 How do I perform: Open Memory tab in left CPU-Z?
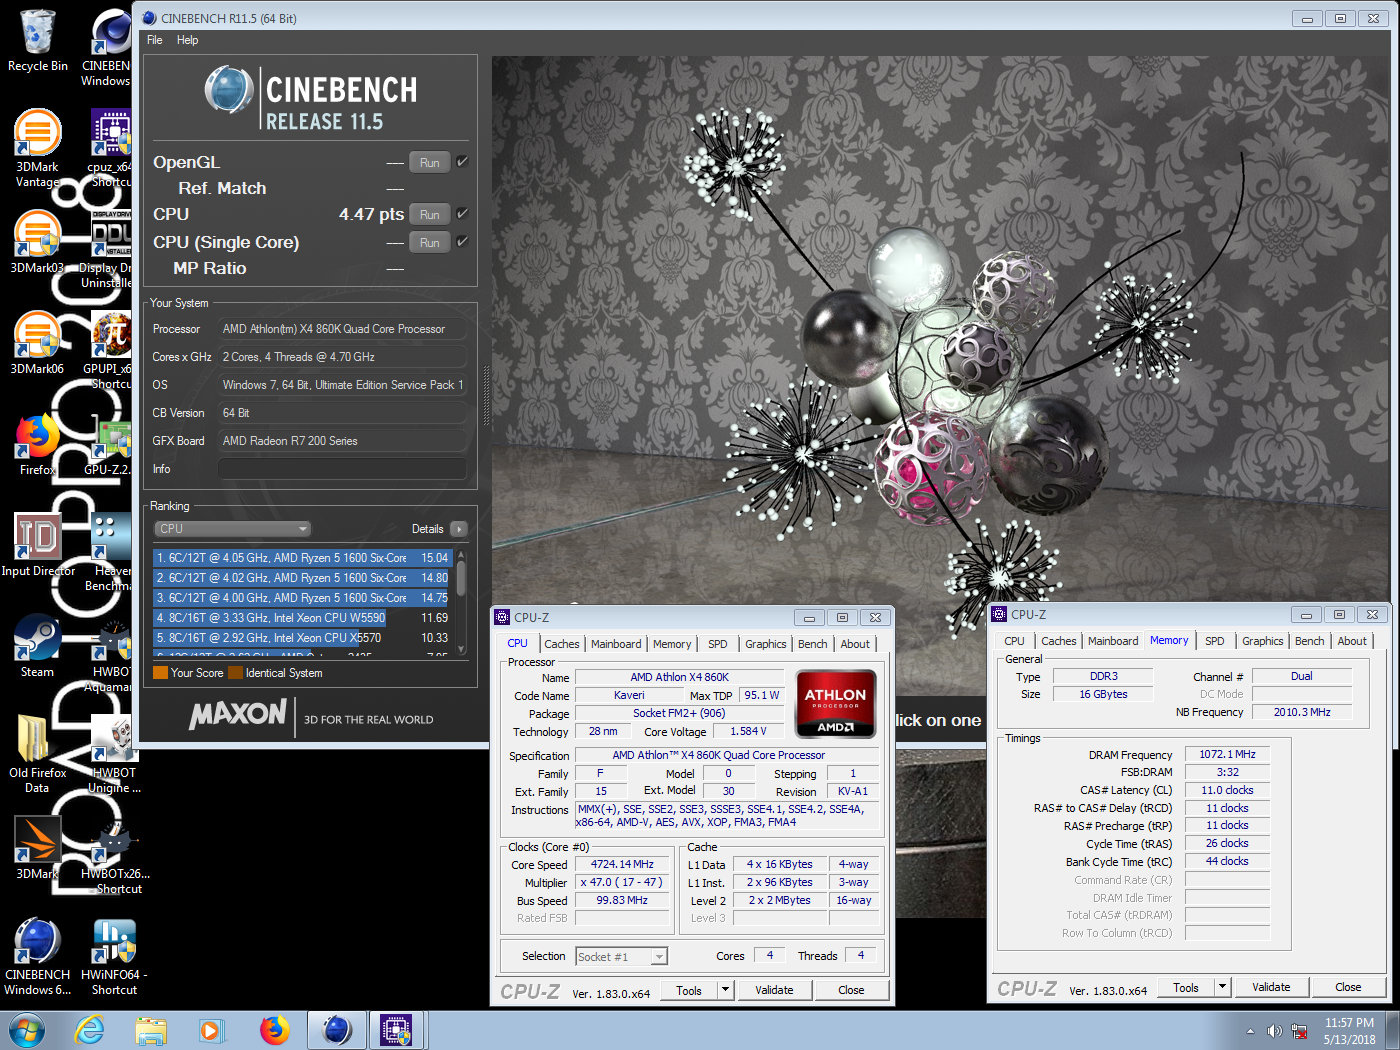(672, 644)
